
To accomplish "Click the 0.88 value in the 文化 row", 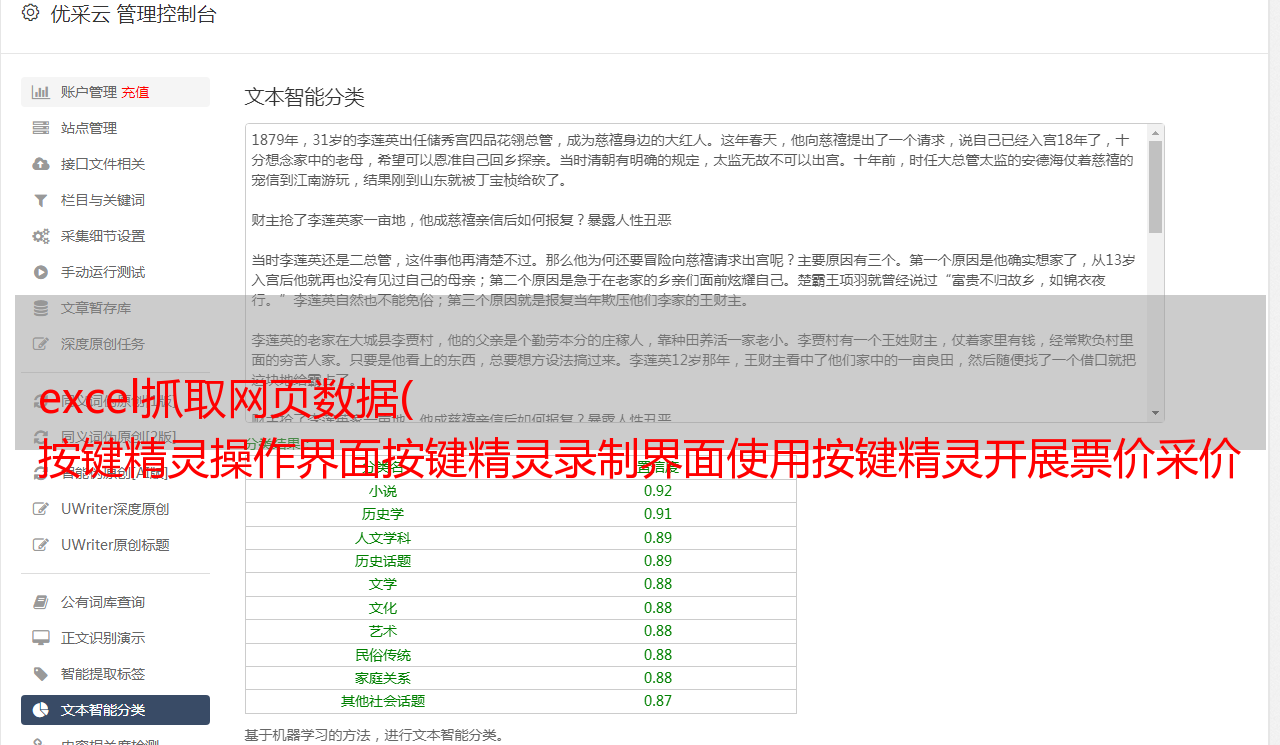I will pos(658,608).
